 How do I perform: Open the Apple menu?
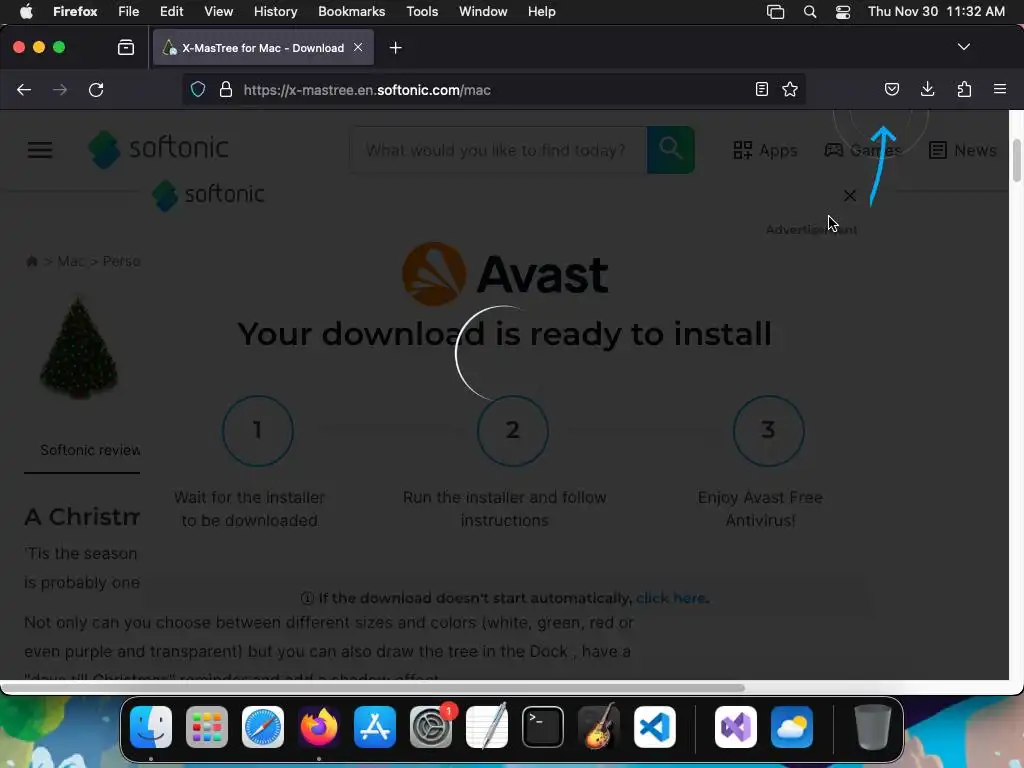click(26, 11)
